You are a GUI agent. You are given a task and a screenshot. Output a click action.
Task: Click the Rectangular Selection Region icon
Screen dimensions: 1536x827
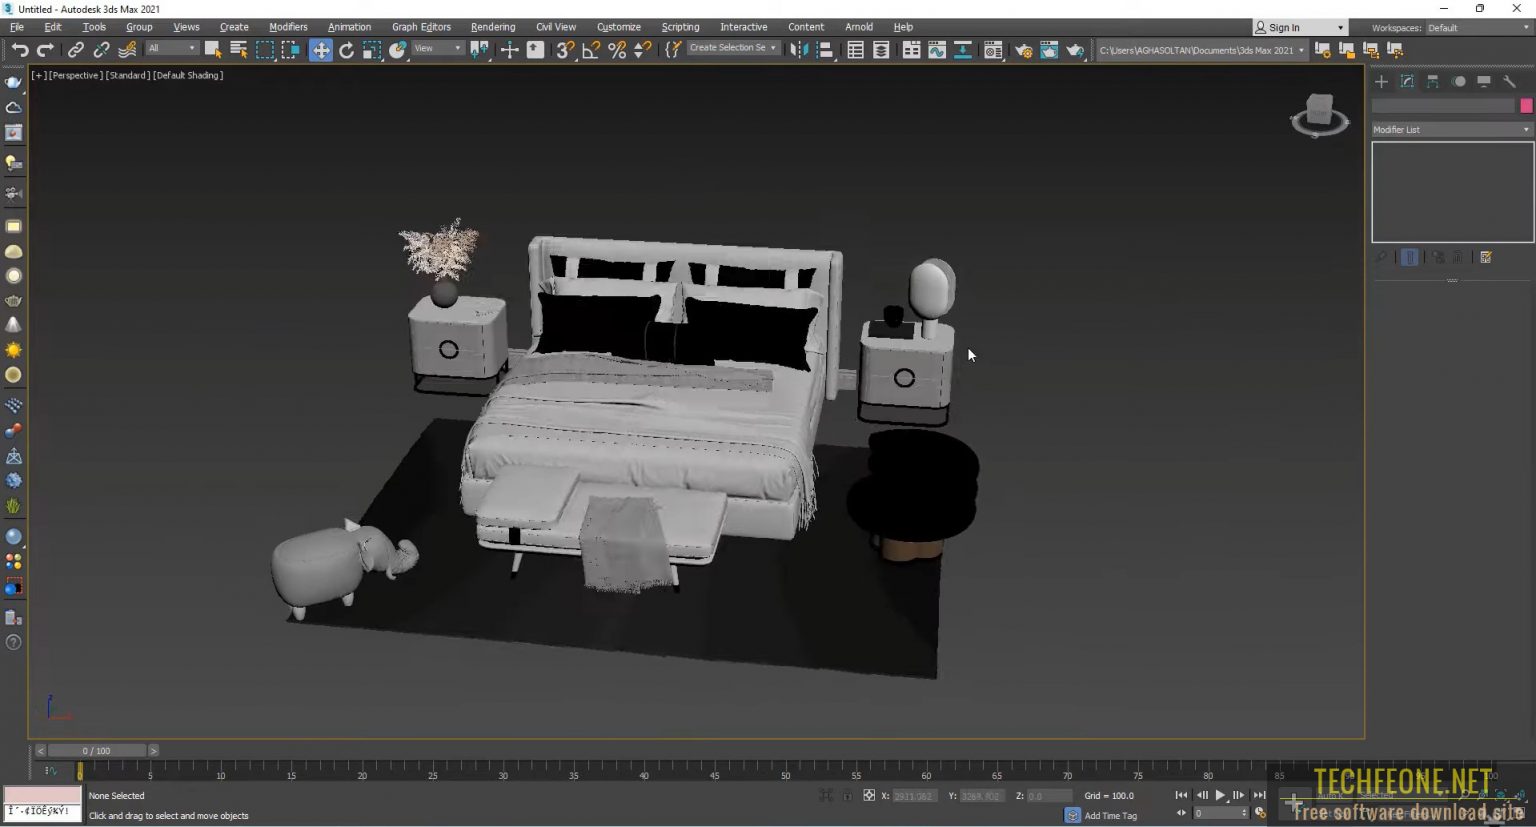(265, 50)
